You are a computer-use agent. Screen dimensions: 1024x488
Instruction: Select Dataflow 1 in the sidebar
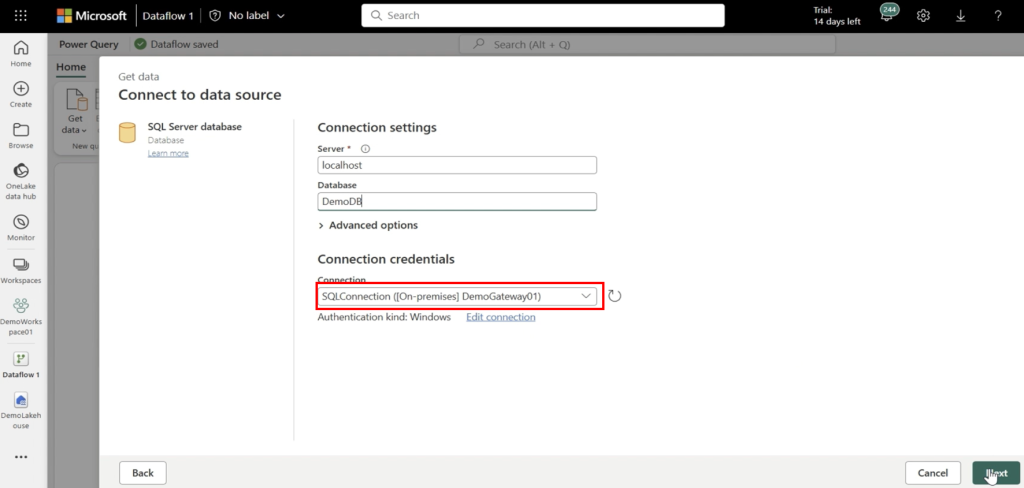(x=21, y=365)
